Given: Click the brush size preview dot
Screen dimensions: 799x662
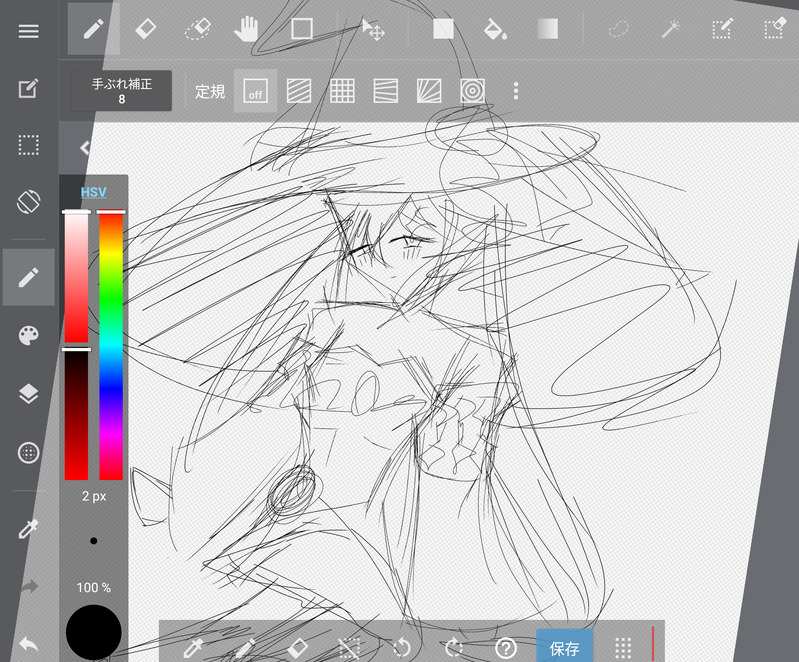Looking at the screenshot, I should pos(94,541).
